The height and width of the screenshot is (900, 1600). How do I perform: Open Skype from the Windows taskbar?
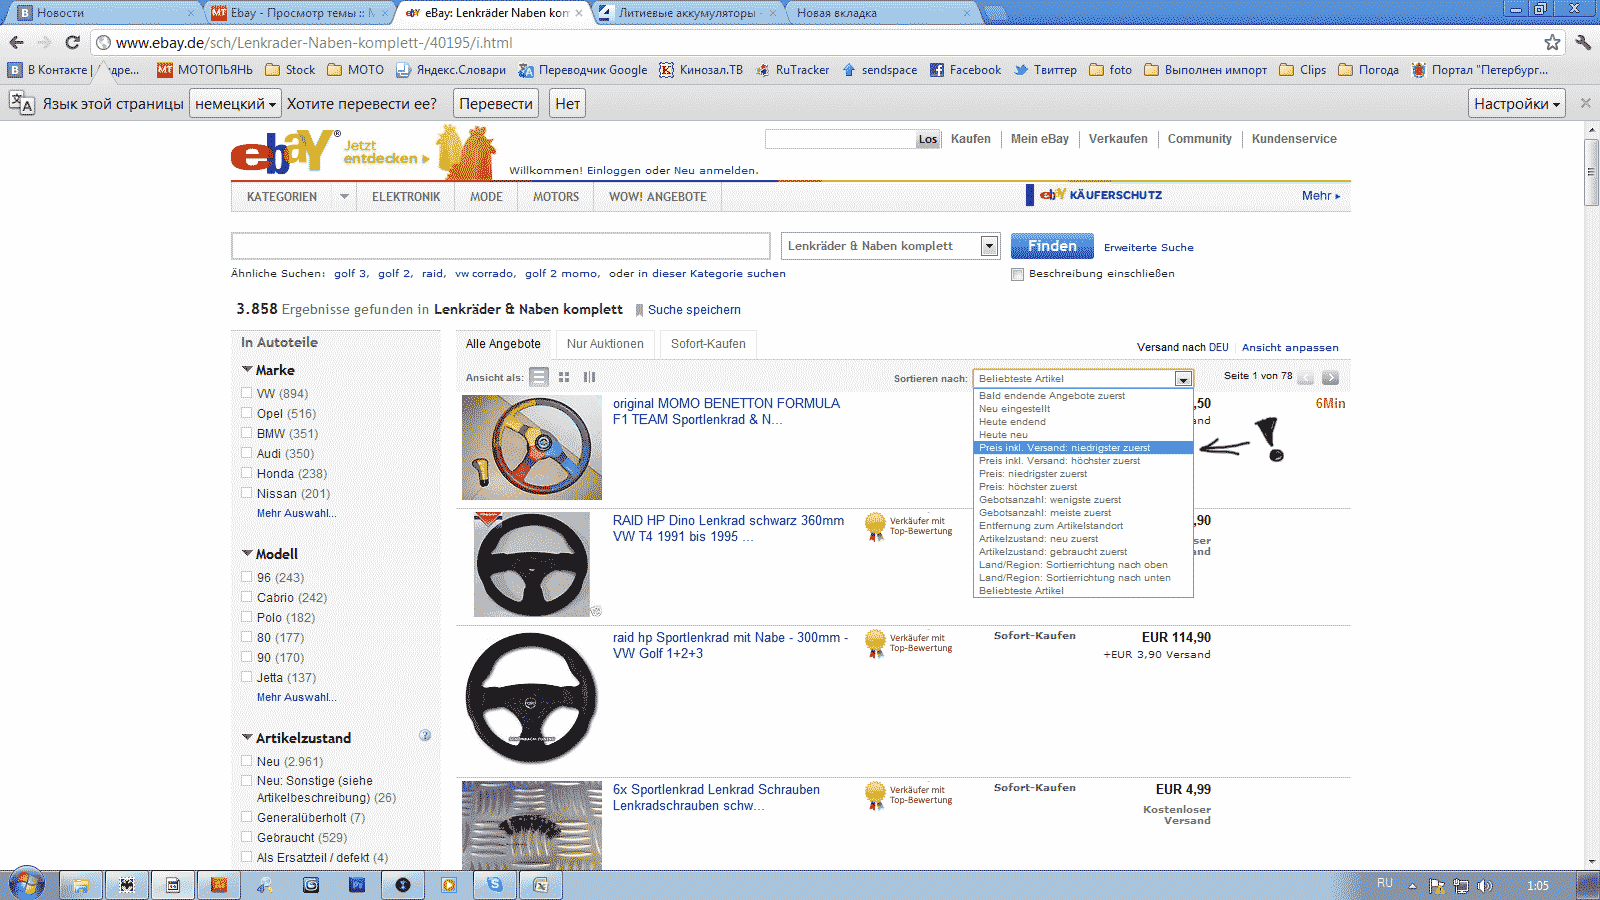pos(495,885)
